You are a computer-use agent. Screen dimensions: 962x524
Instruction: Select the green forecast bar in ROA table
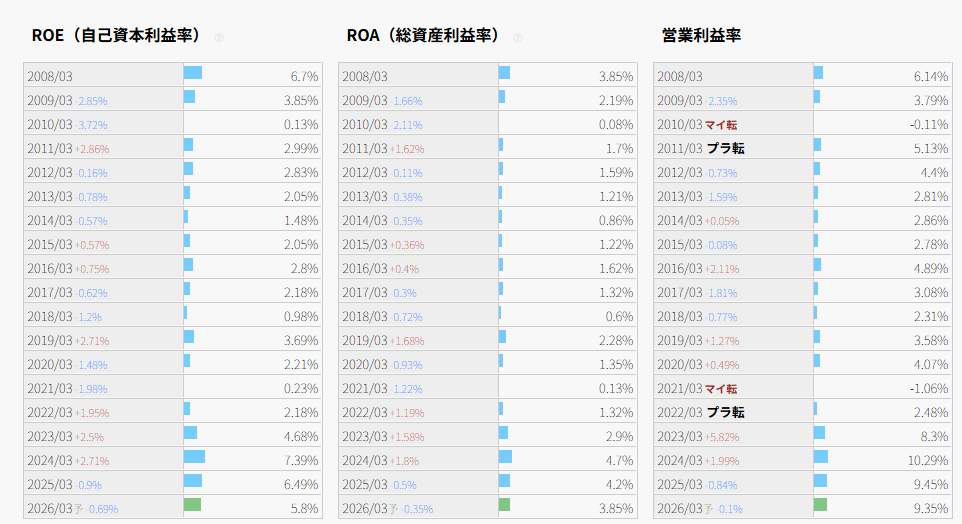point(504,505)
